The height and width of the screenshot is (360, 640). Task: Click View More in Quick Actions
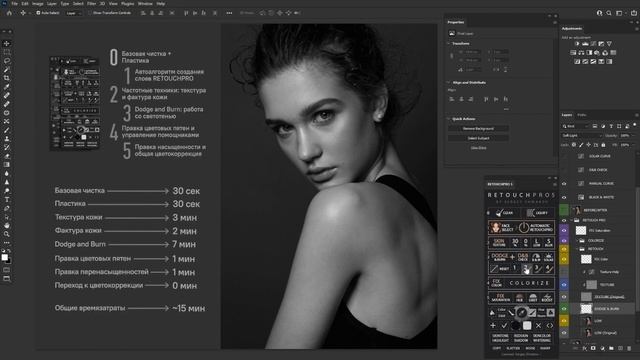478,148
